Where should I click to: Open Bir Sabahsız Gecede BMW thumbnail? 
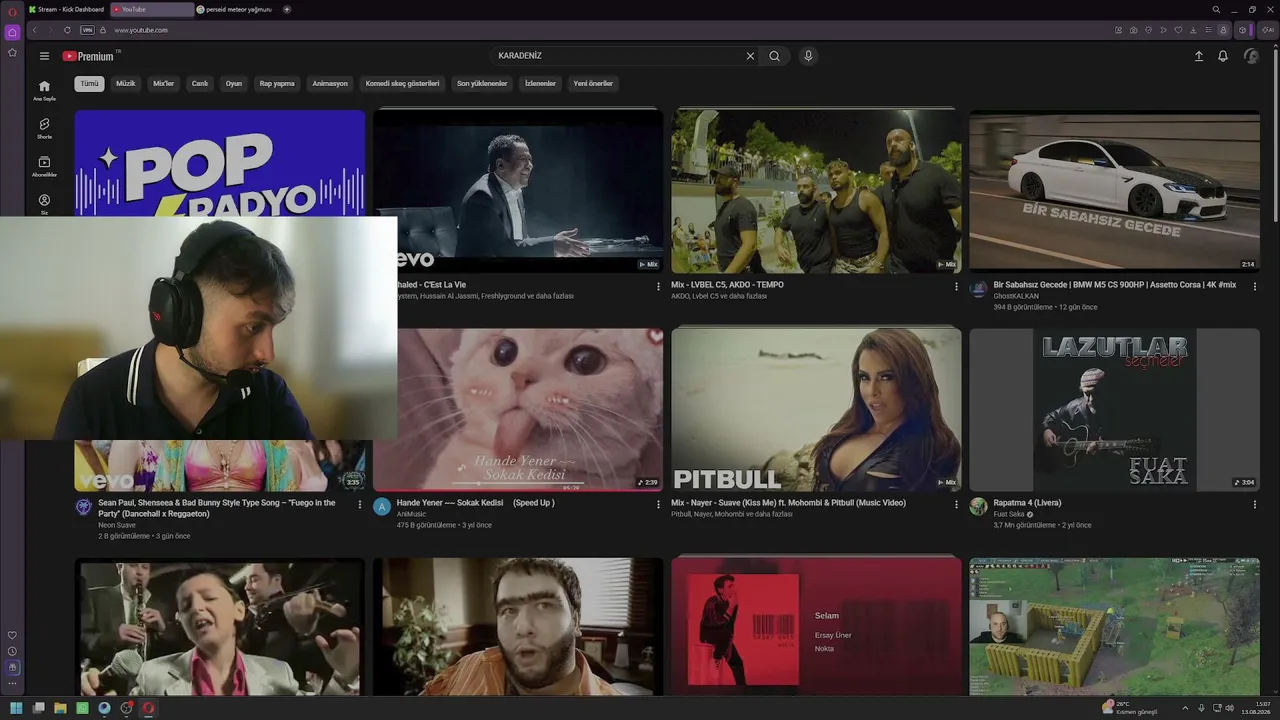pyautogui.click(x=1114, y=190)
